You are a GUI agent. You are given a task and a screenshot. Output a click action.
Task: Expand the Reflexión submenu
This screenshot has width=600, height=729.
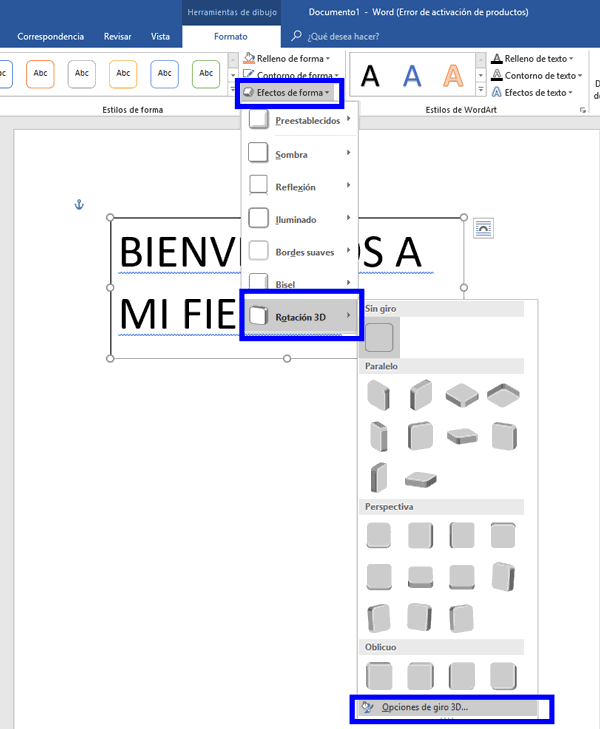coord(300,186)
